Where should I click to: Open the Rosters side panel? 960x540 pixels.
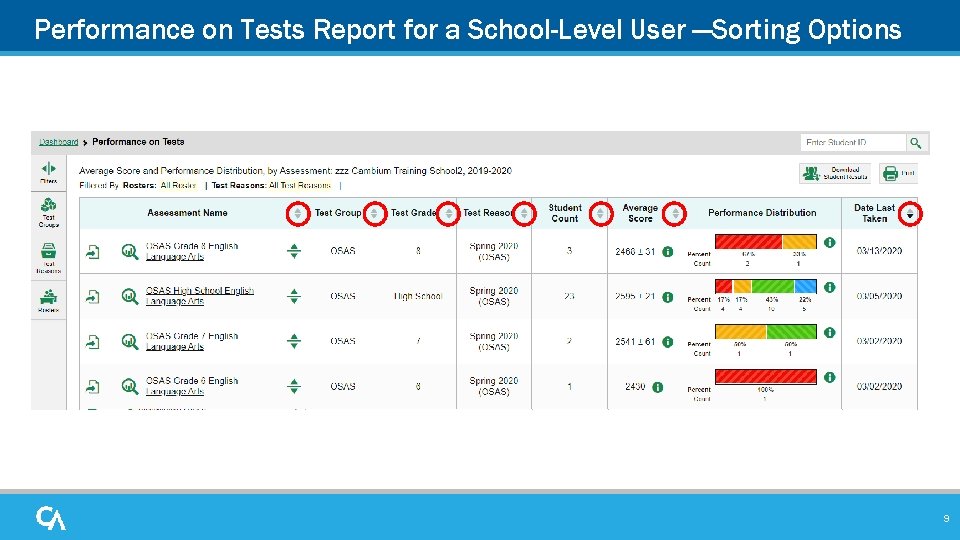tap(48, 301)
